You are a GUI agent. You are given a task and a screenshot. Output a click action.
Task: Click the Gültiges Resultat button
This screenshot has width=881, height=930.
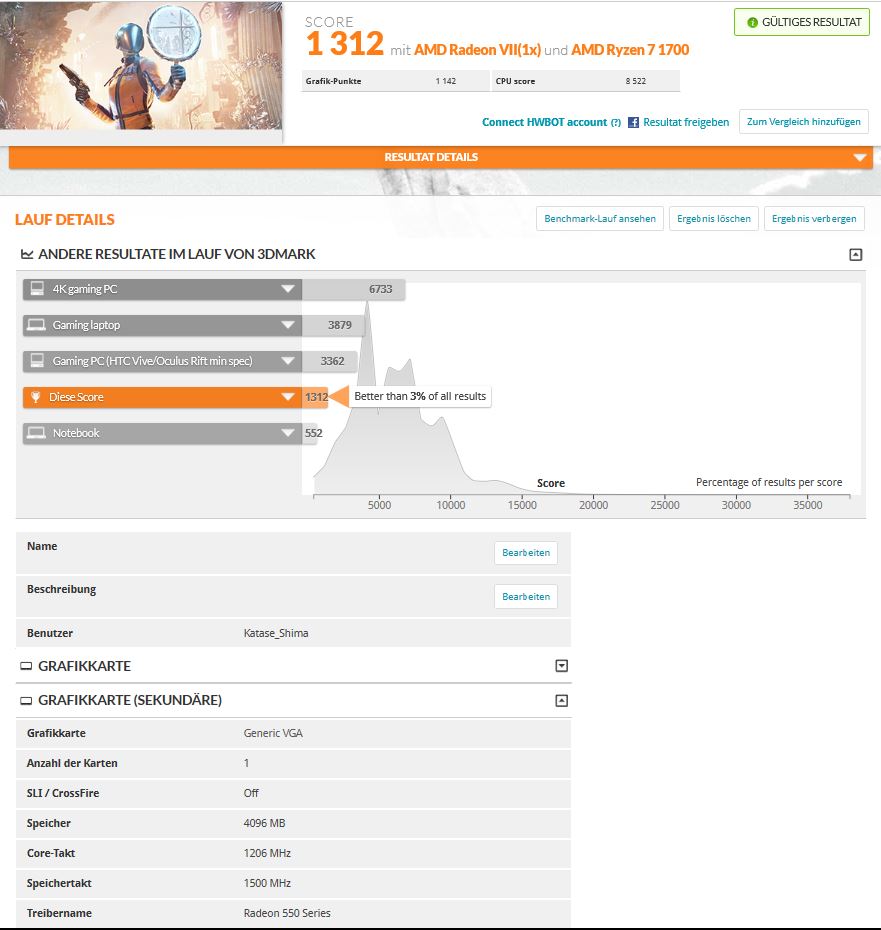(x=802, y=22)
